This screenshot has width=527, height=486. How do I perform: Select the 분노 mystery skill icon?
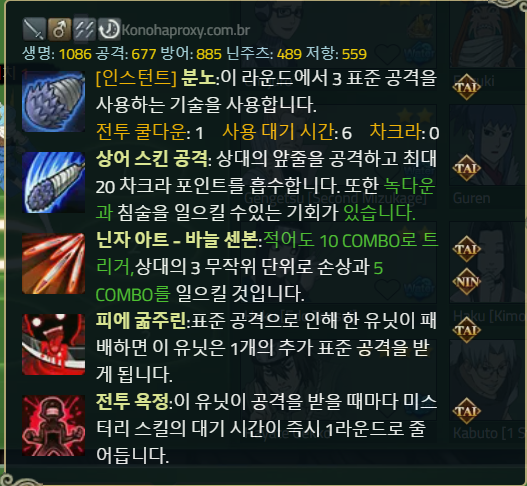click(53, 101)
